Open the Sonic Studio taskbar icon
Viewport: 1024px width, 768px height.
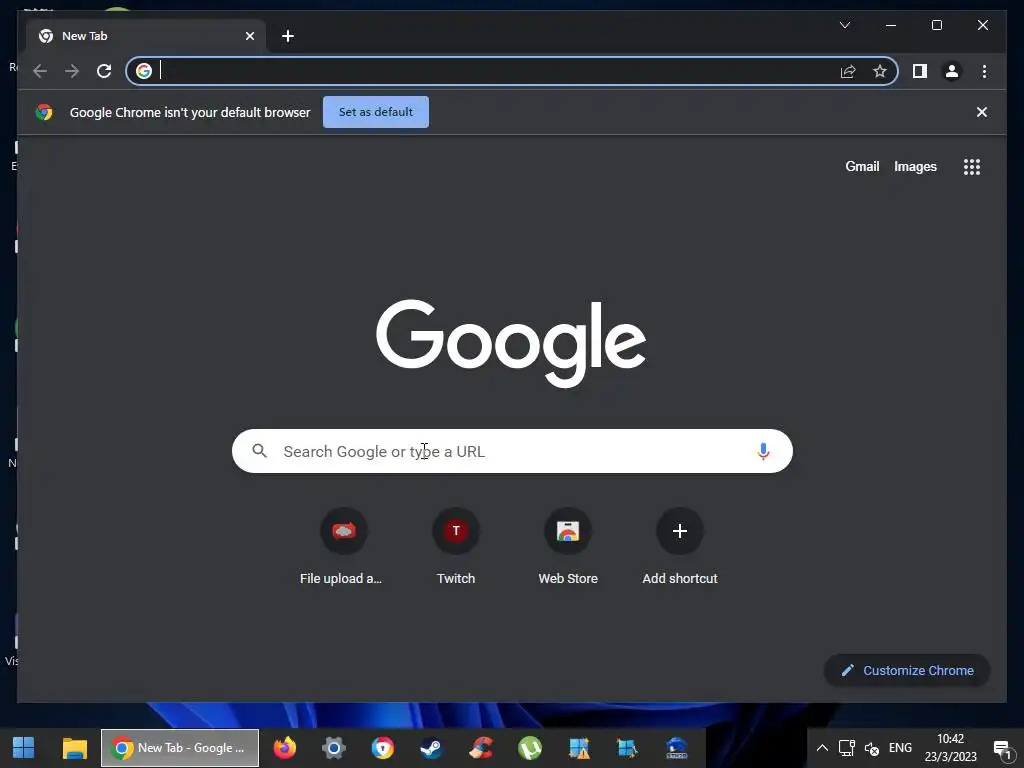[677, 748]
